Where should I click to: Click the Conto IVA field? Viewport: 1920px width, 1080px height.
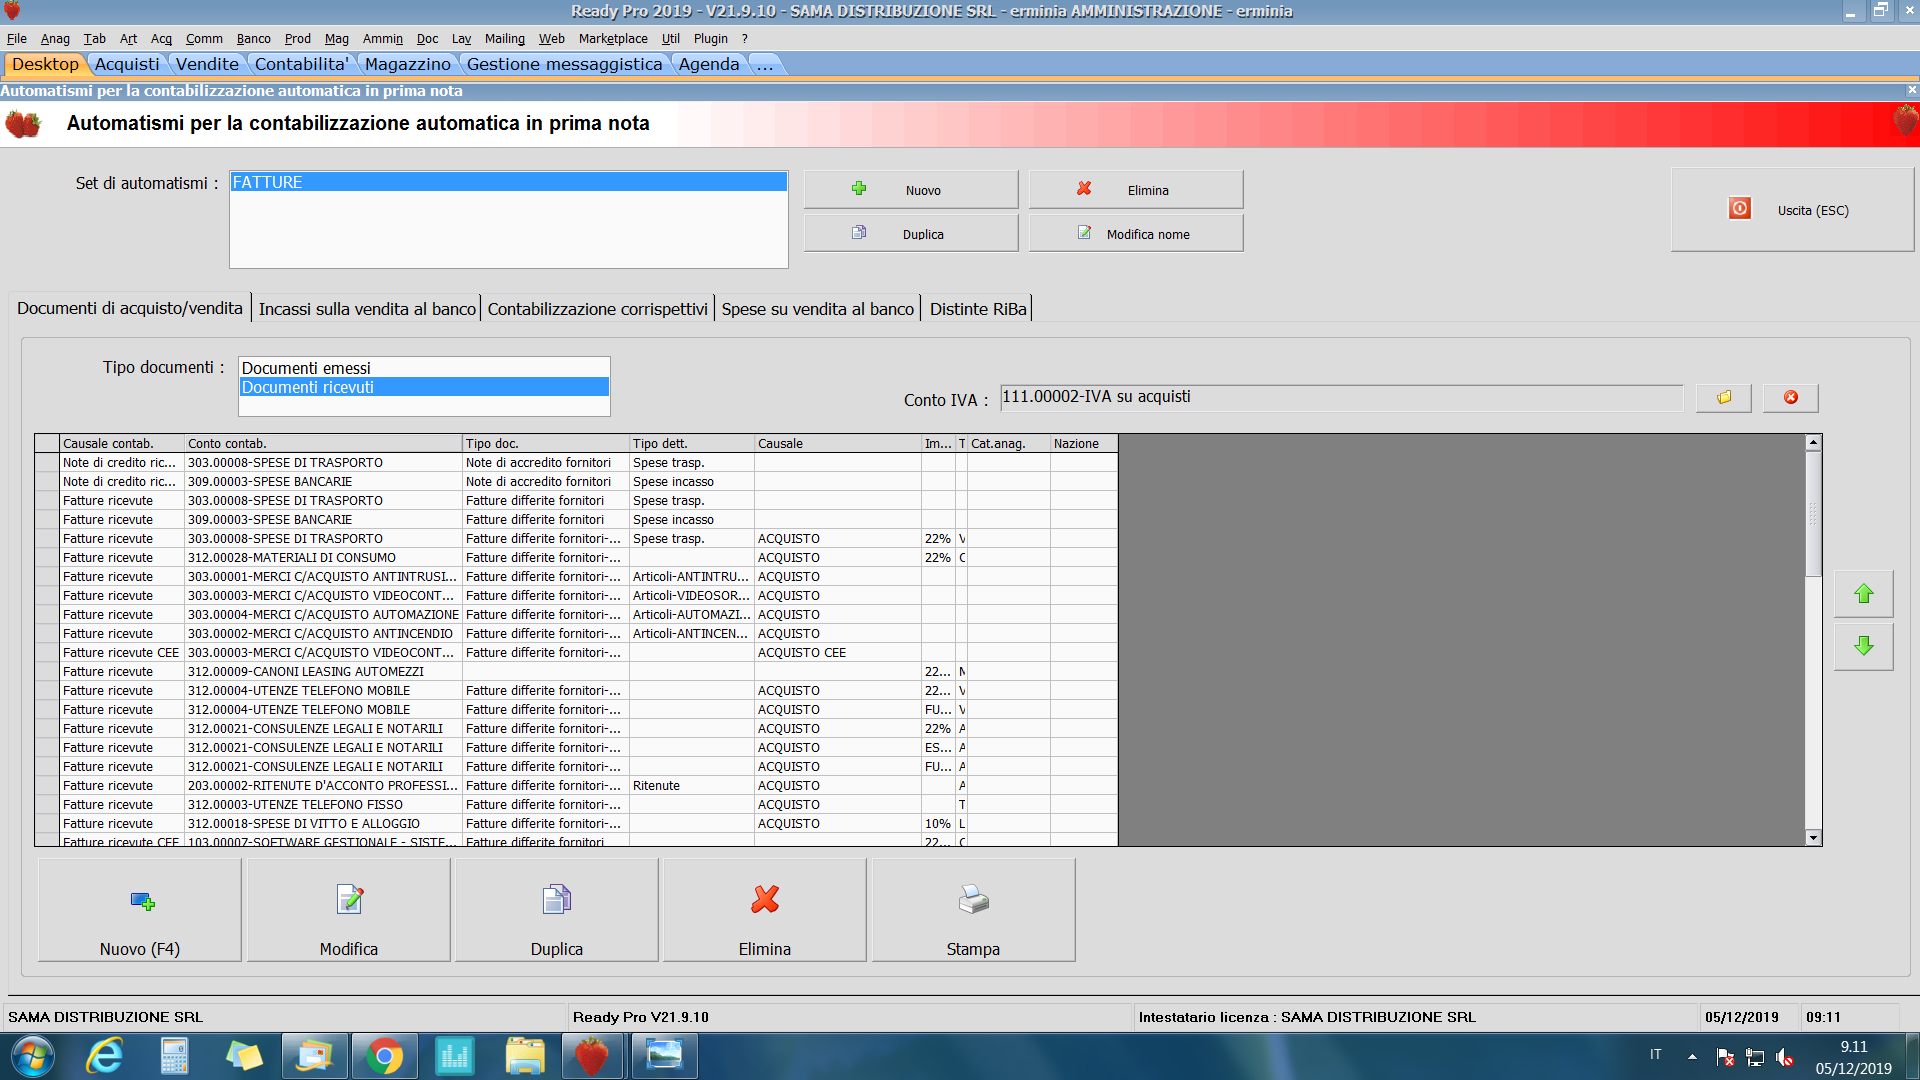point(1341,397)
